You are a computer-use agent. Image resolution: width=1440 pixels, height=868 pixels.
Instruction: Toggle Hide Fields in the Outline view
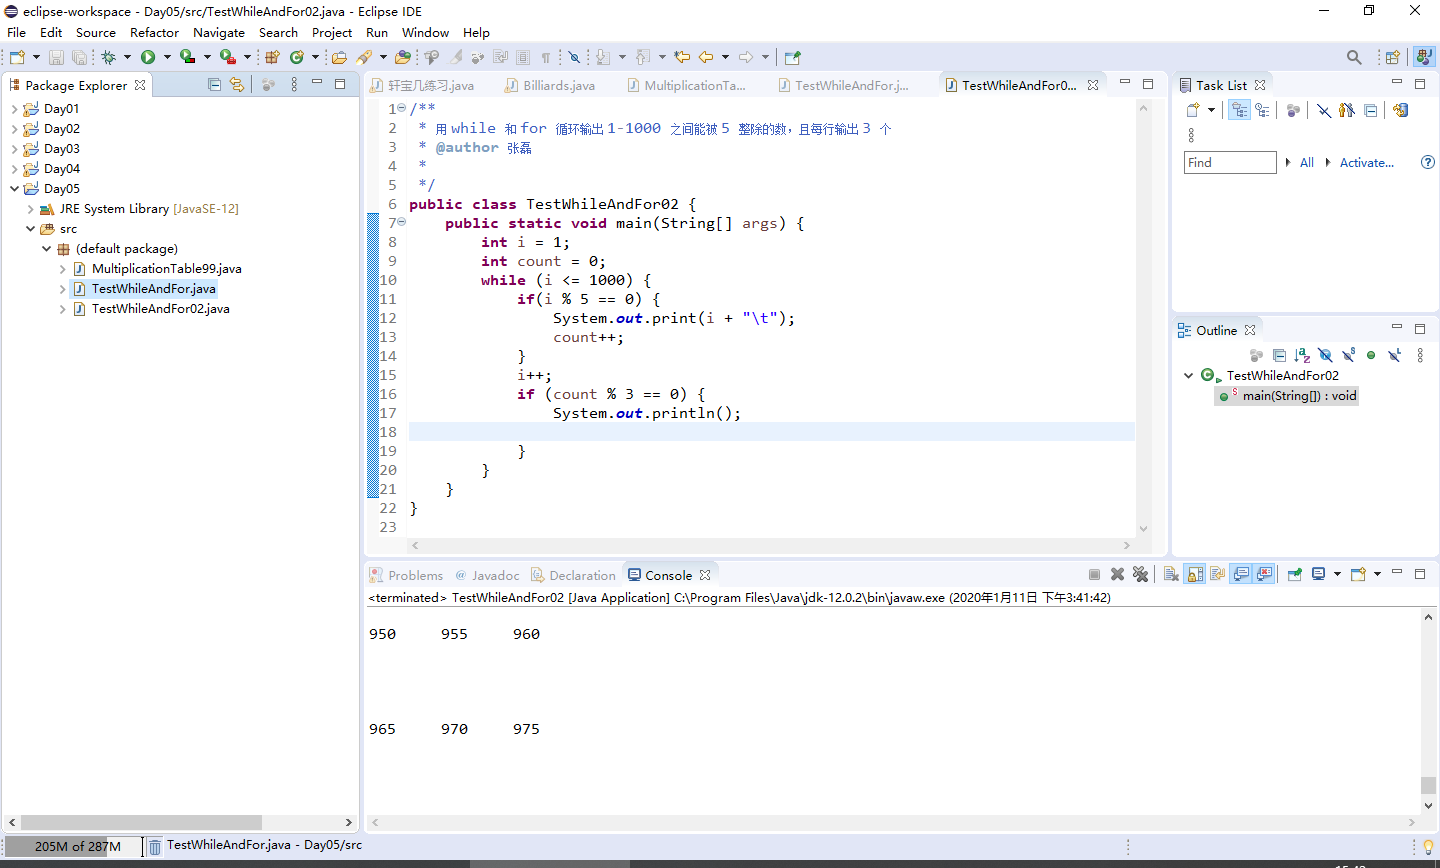click(1325, 355)
